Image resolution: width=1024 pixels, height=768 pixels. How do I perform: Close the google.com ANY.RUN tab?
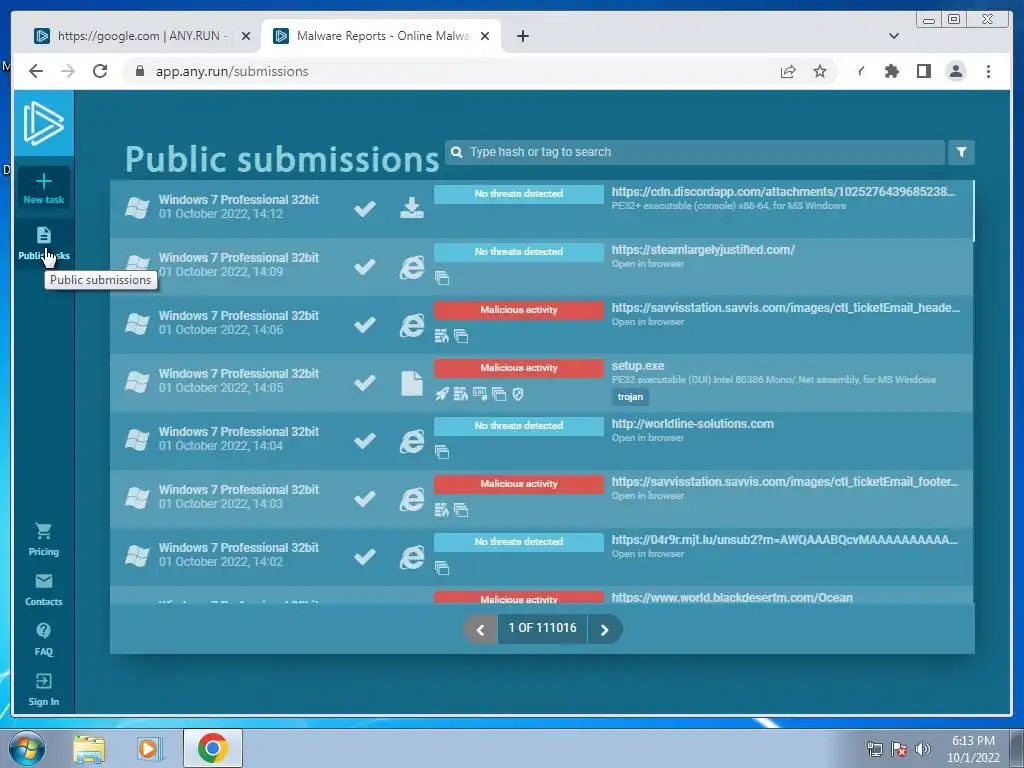pos(246,36)
